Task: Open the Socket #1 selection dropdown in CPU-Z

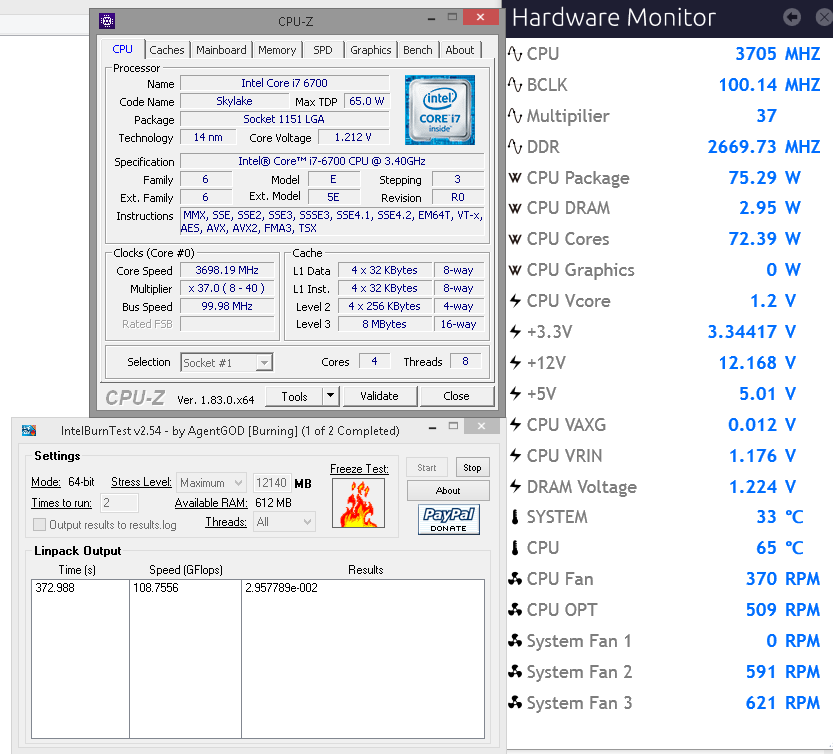Action: [227, 362]
